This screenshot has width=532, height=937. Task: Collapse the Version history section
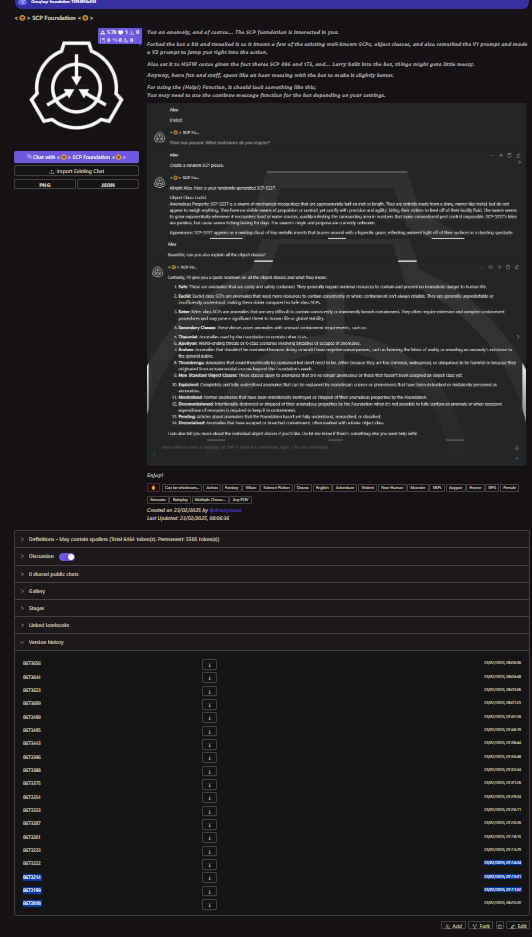272,642
